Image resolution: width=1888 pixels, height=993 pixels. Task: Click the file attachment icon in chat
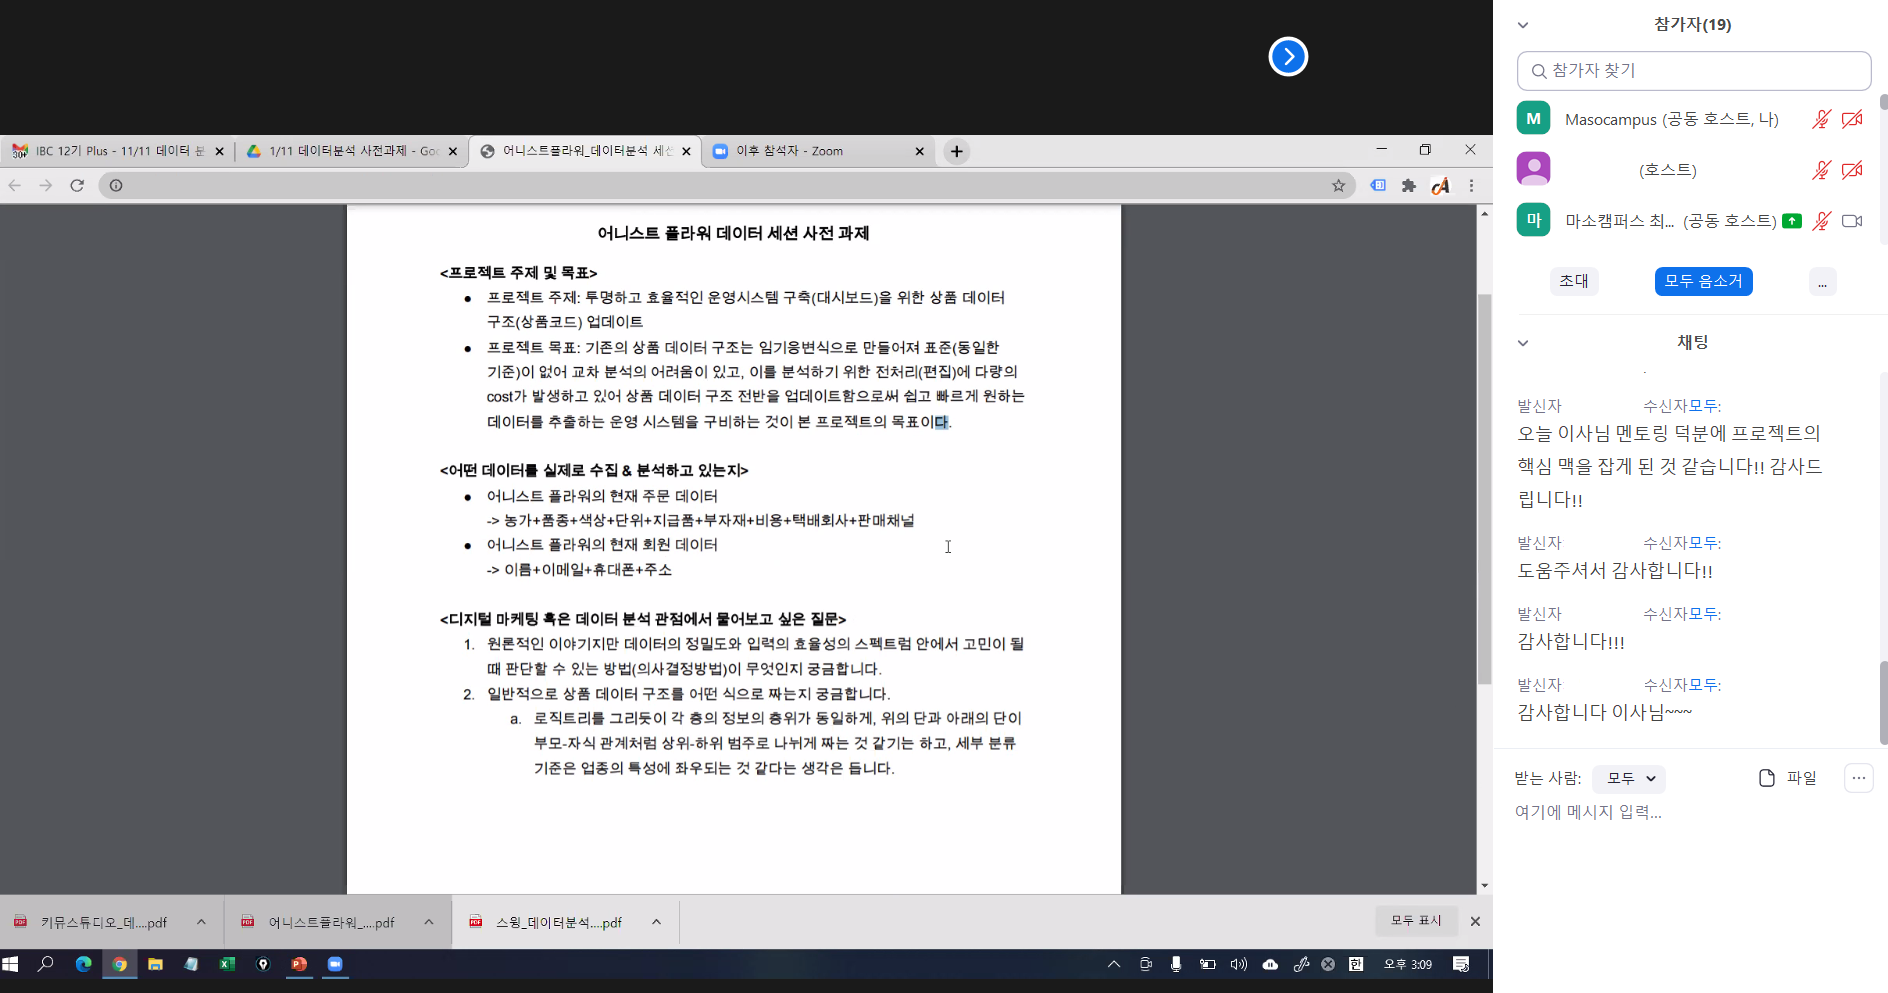click(1767, 778)
